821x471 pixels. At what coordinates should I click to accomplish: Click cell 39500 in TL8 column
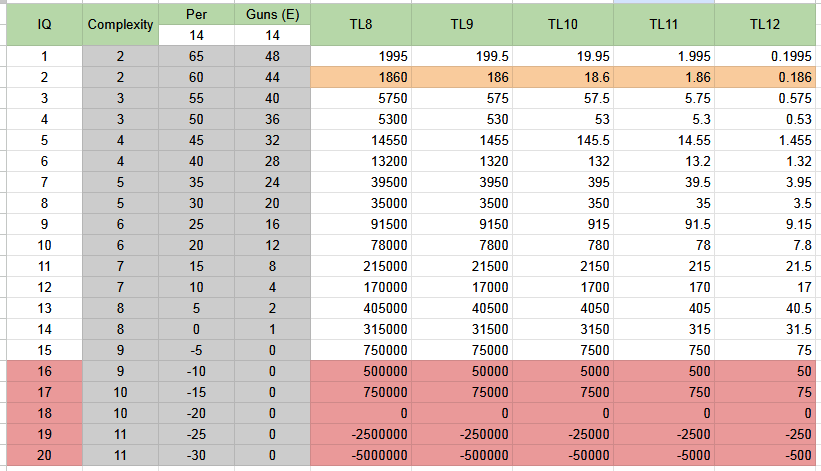[x=361, y=182]
